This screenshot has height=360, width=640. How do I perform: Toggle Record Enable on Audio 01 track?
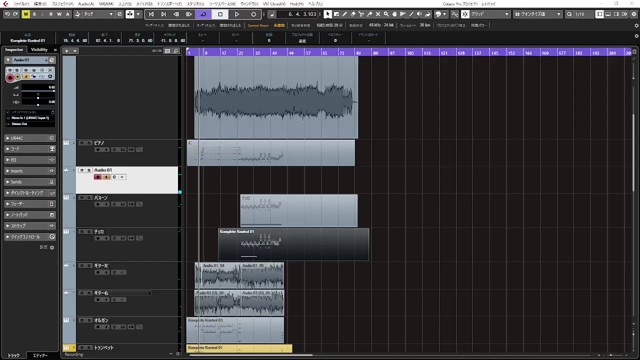[98, 177]
